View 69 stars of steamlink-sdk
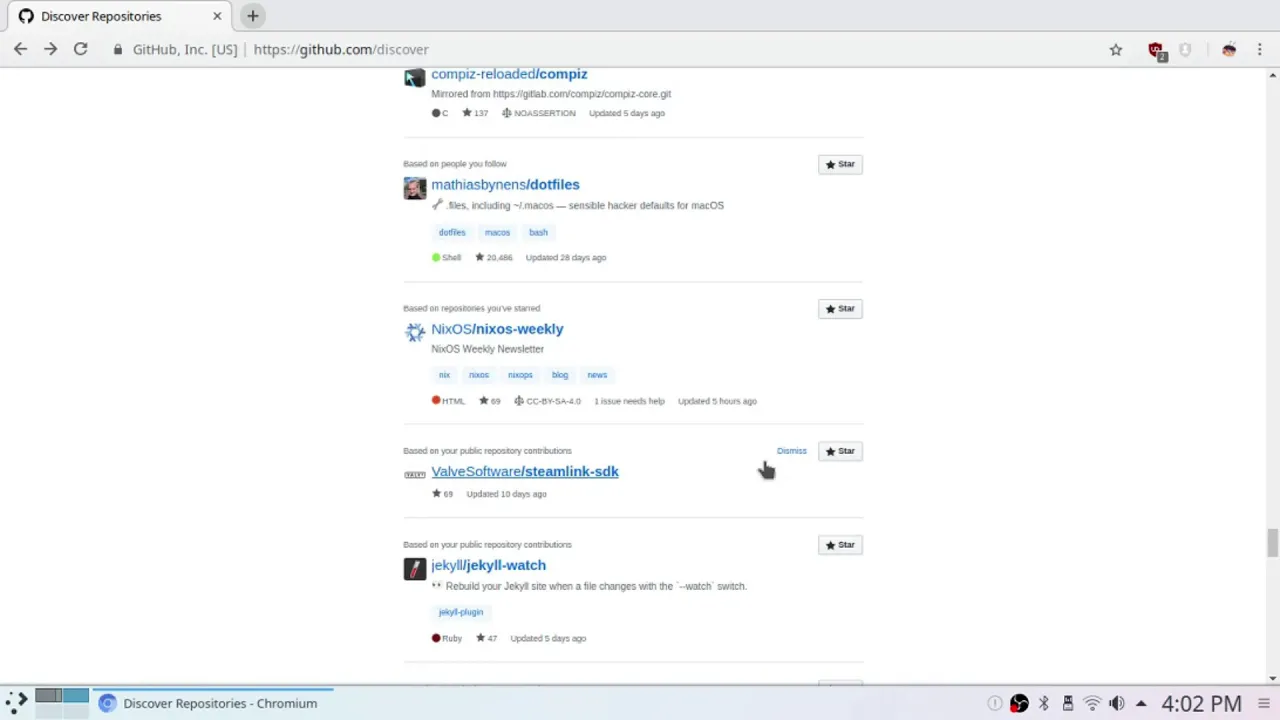 (x=442, y=494)
